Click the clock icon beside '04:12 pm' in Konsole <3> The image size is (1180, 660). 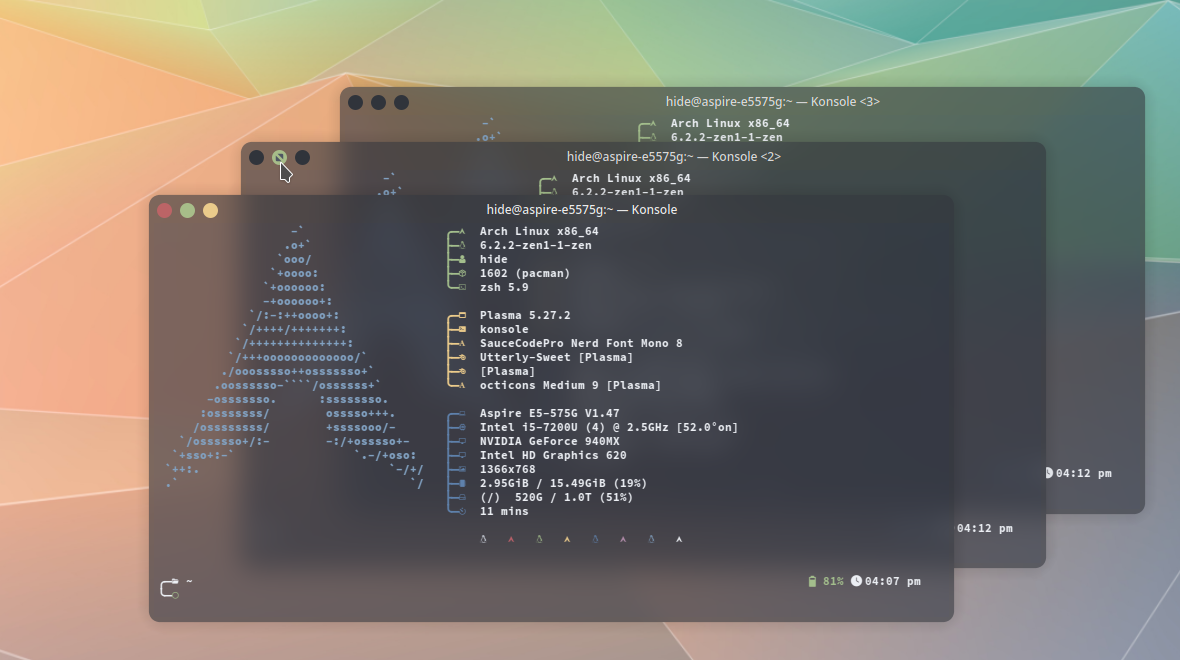1048,473
